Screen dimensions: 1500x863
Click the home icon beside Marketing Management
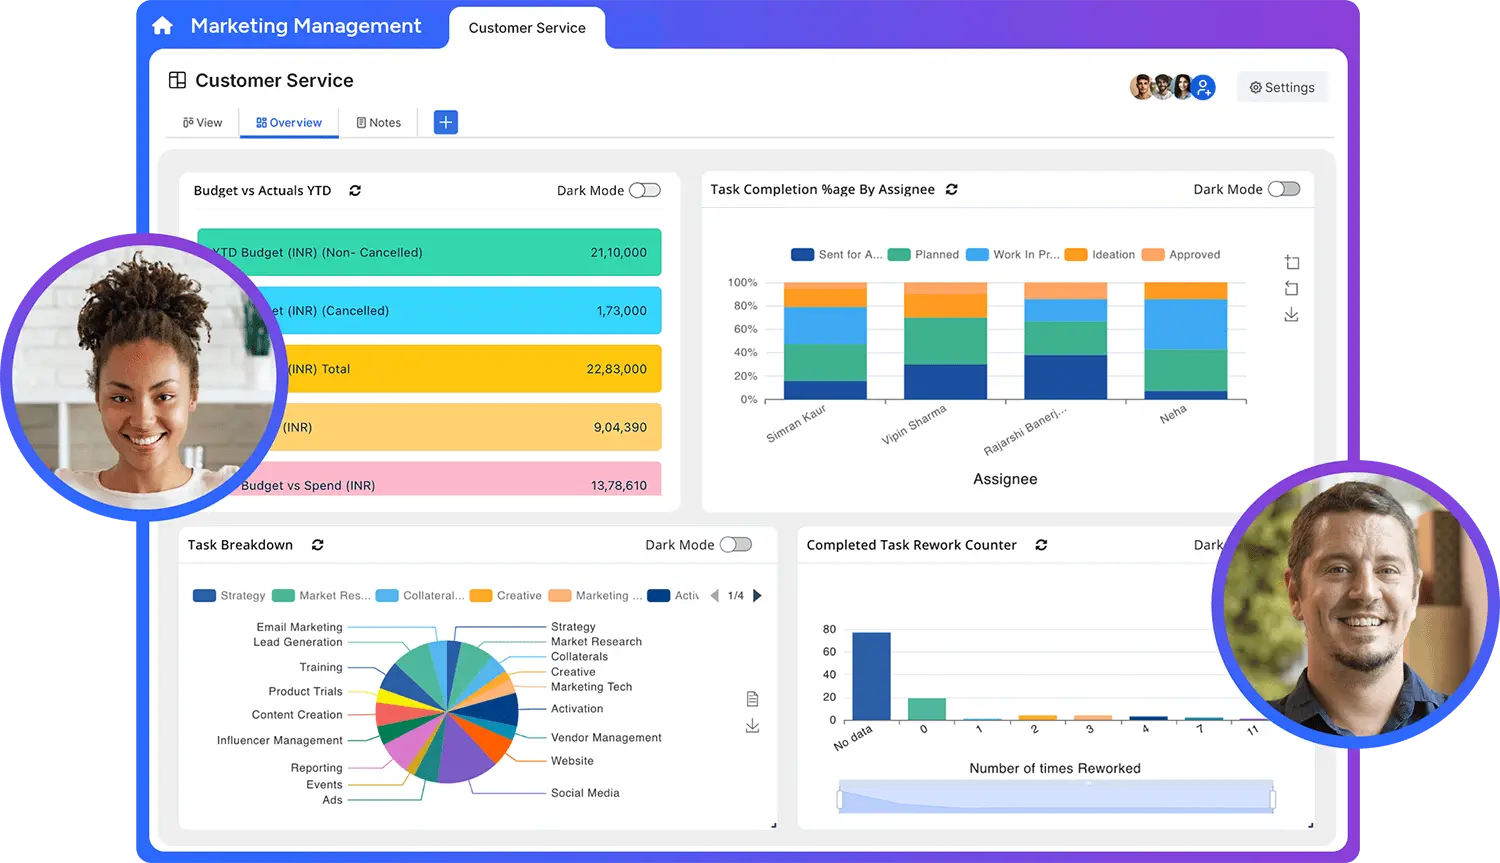point(162,26)
